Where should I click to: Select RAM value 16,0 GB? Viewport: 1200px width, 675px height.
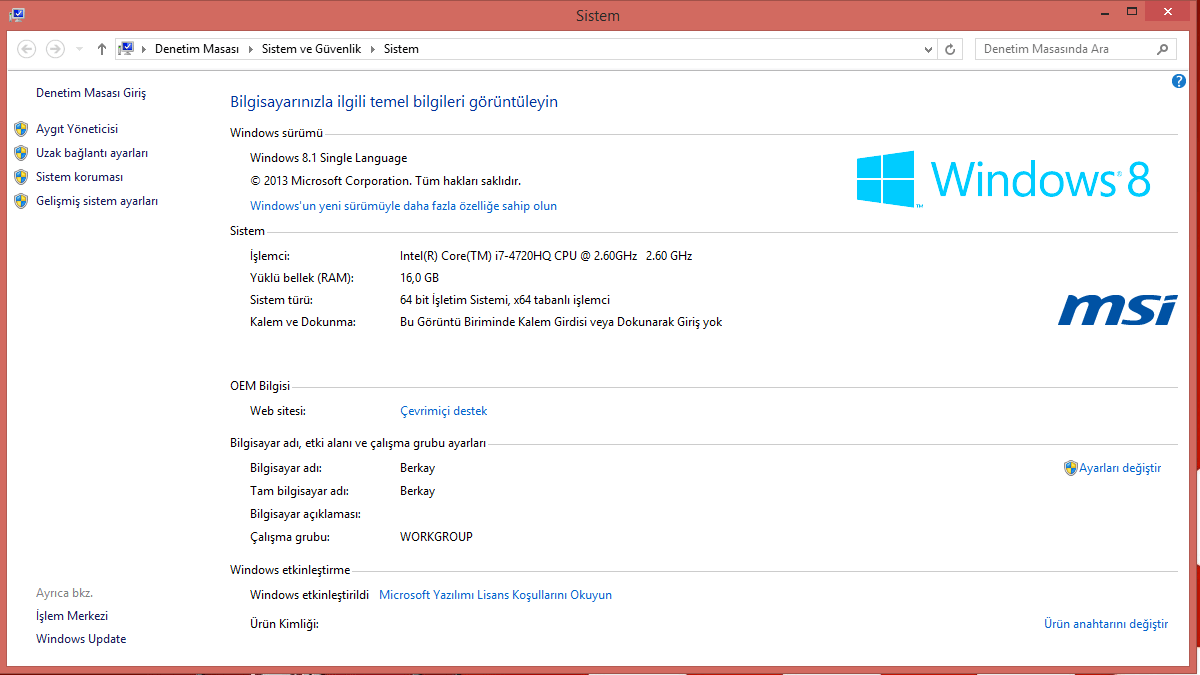coord(419,278)
